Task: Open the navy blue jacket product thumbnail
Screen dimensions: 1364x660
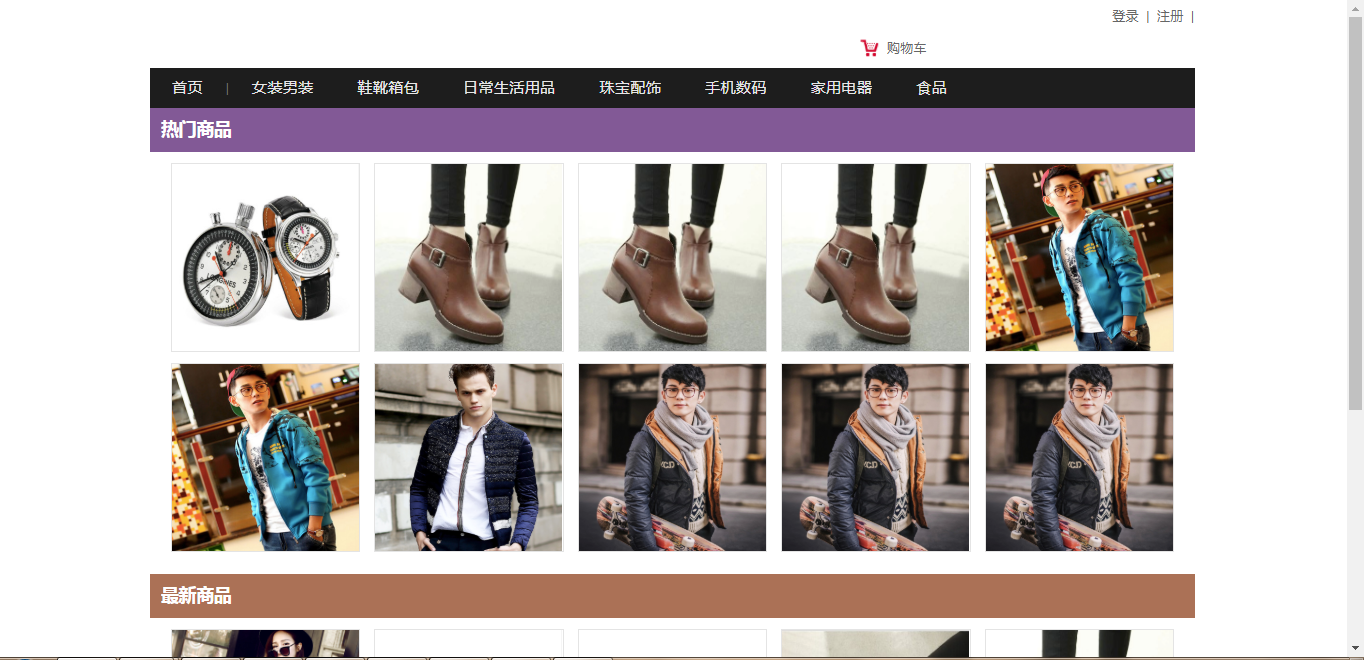Action: (x=469, y=458)
